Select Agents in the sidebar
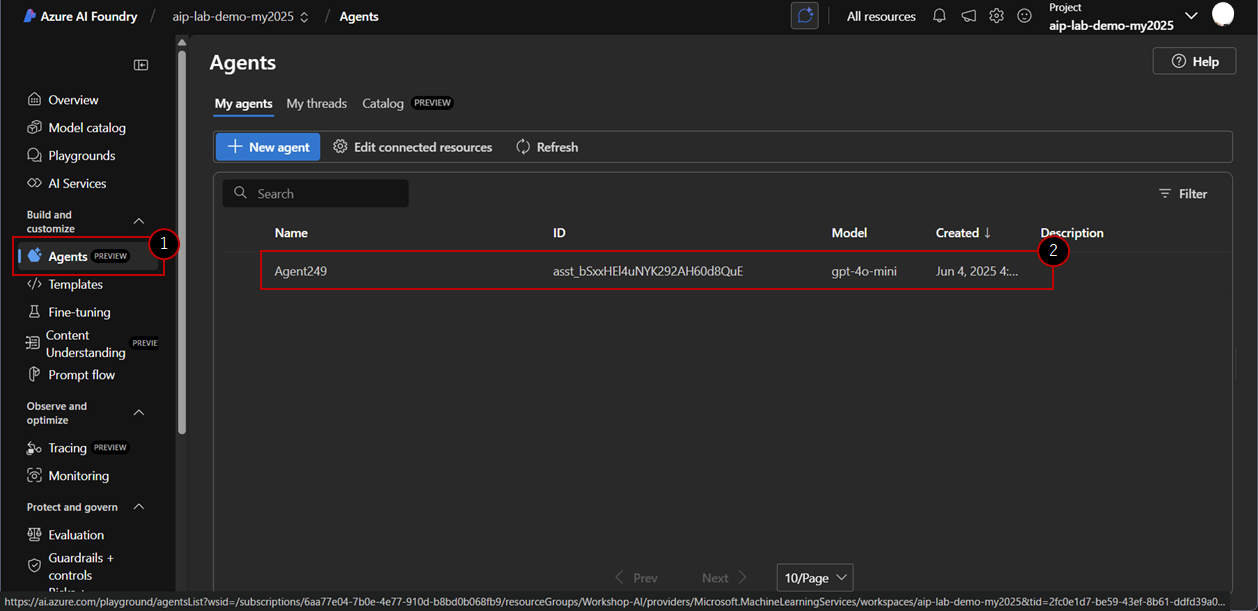 88,257
